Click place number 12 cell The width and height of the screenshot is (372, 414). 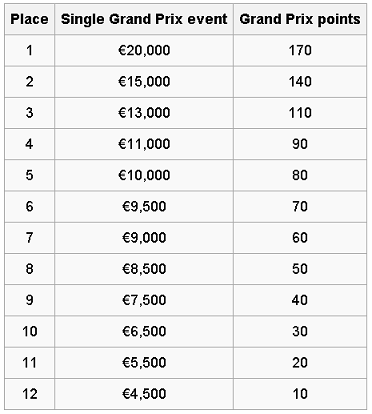[x=29, y=394]
